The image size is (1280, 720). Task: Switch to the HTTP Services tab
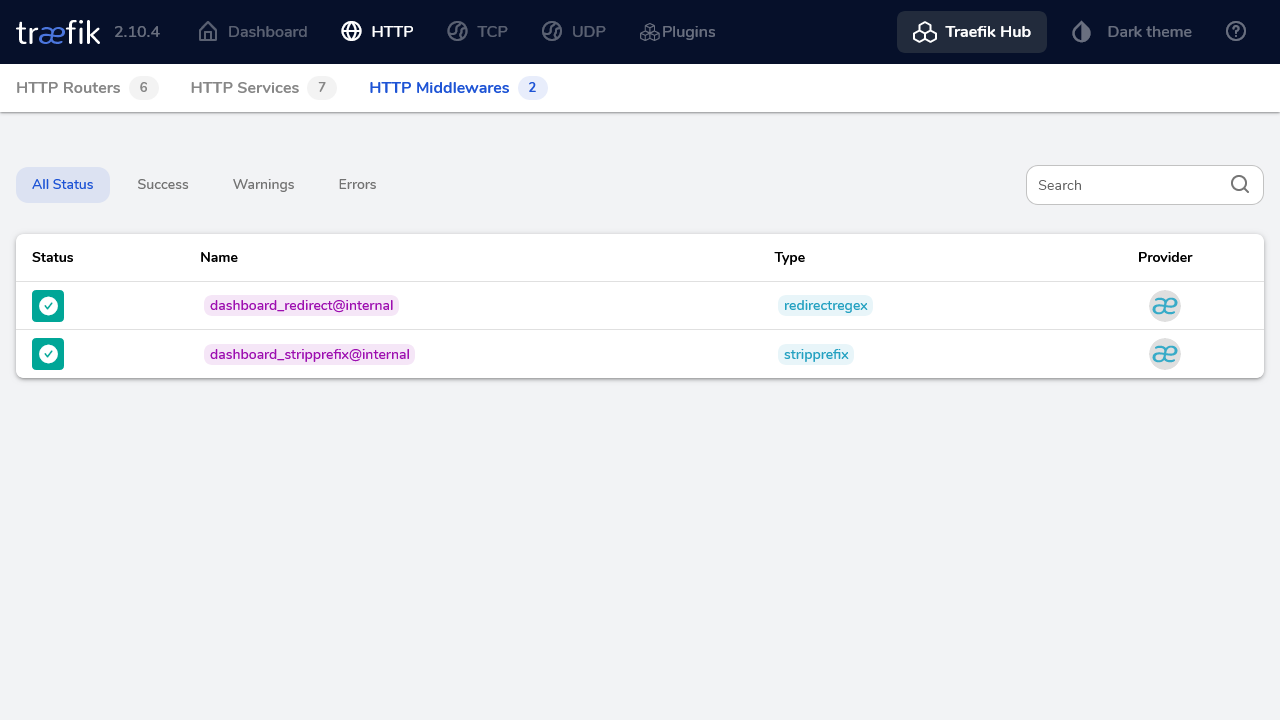tap(262, 88)
